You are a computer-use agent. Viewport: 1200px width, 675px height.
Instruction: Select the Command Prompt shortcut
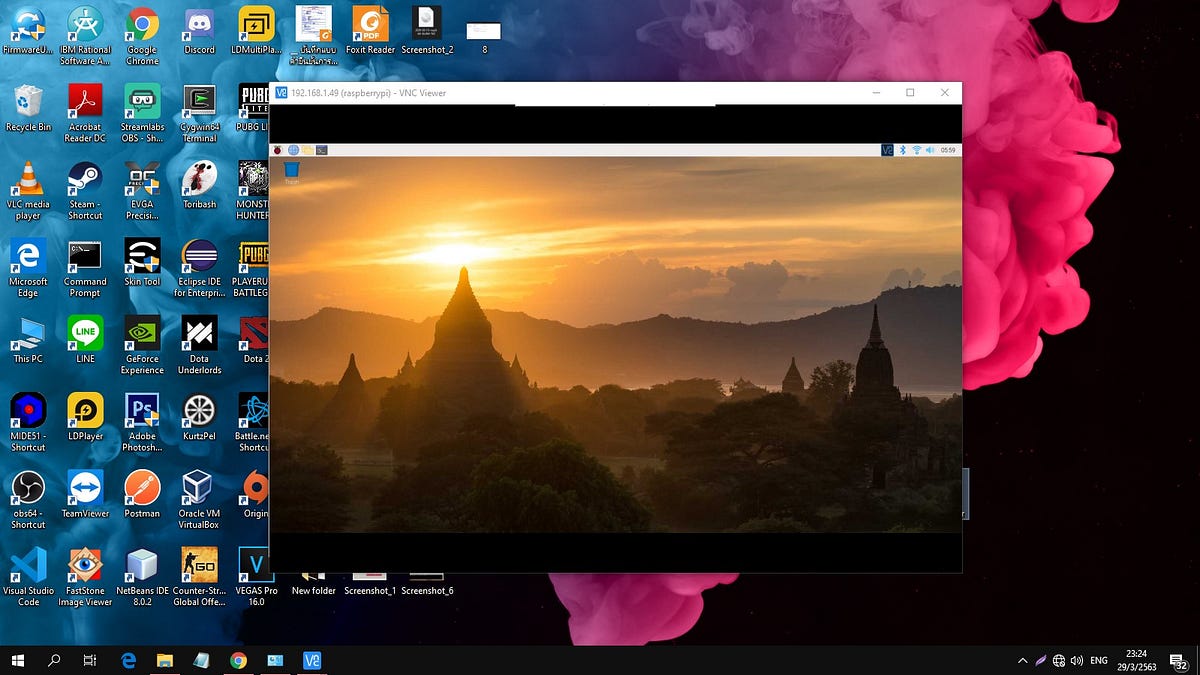click(85, 268)
